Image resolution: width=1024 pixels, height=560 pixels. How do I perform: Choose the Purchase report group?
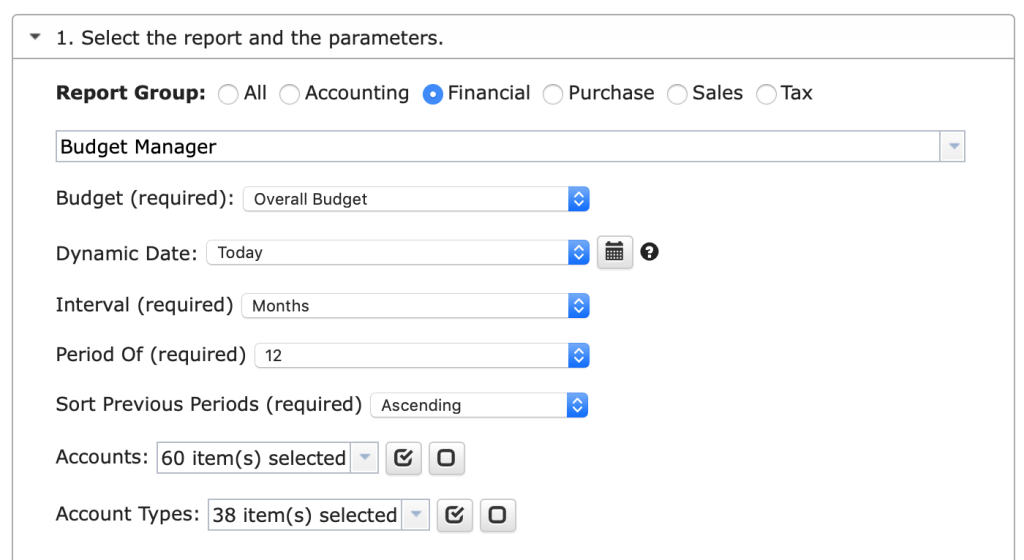coord(552,94)
